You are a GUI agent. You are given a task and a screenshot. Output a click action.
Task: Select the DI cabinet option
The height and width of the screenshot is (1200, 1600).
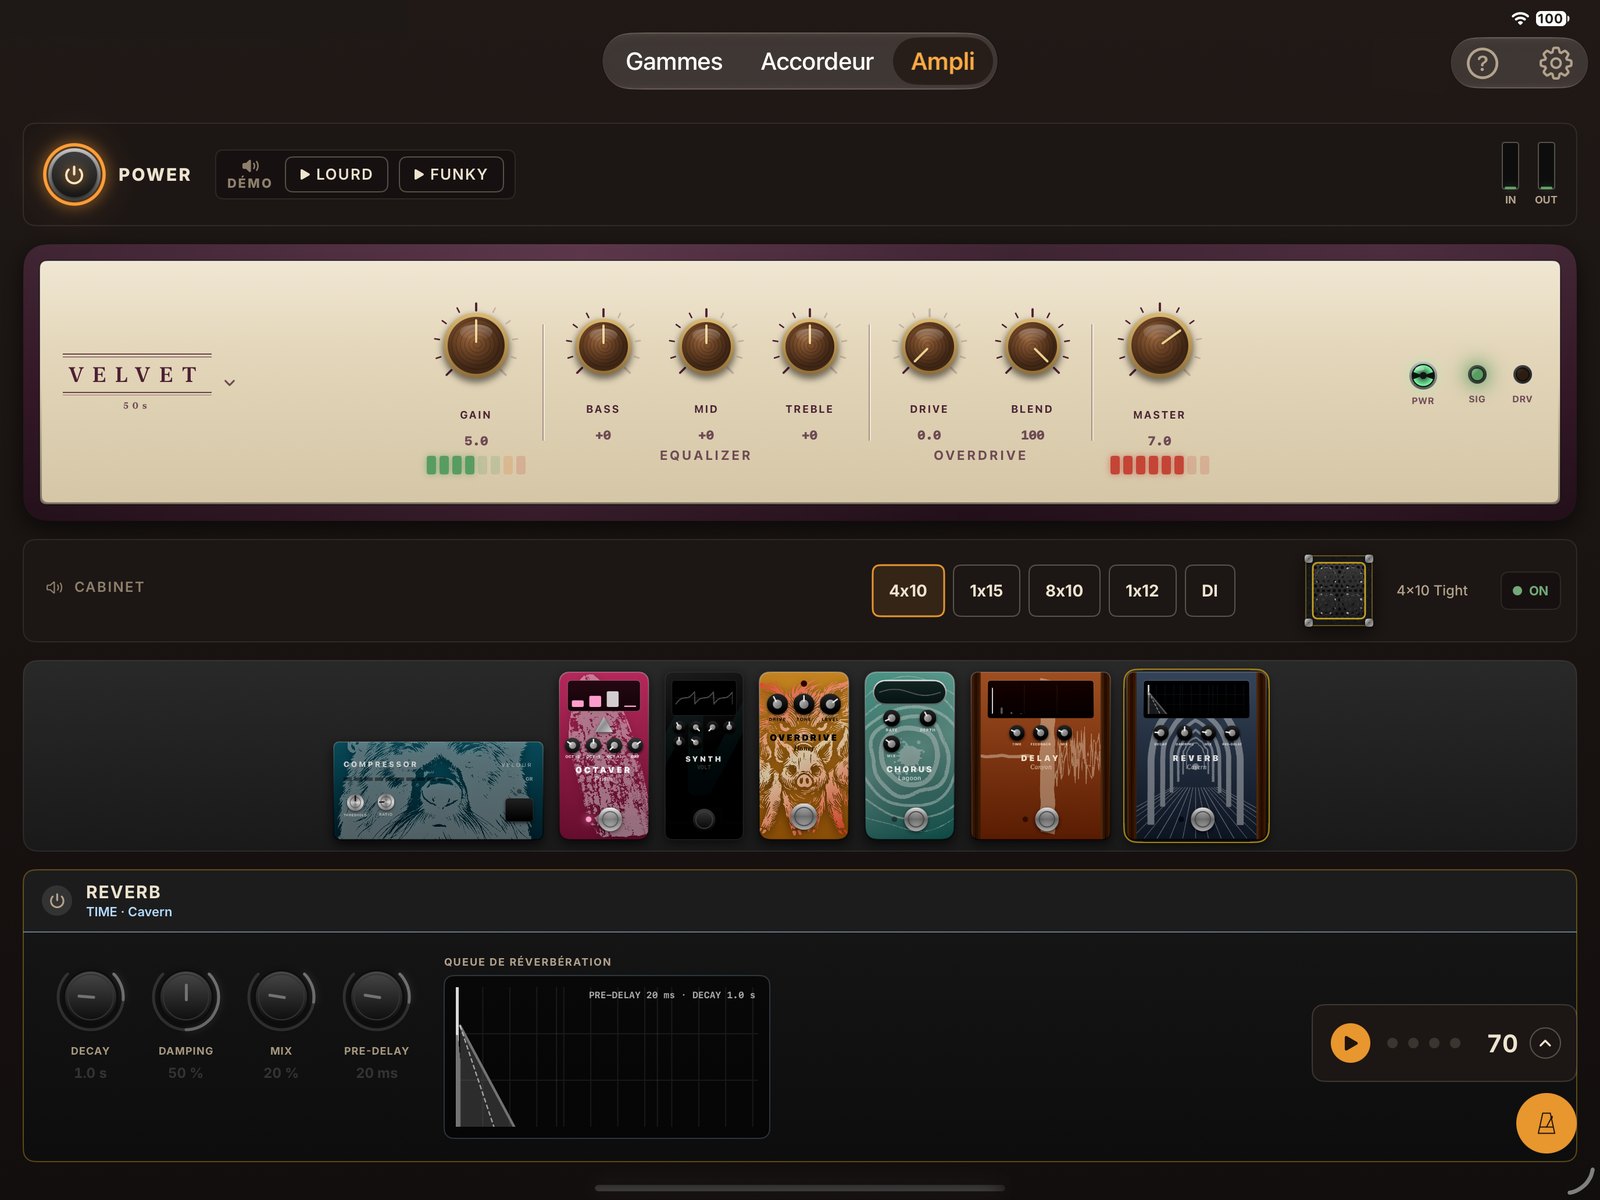coord(1209,591)
